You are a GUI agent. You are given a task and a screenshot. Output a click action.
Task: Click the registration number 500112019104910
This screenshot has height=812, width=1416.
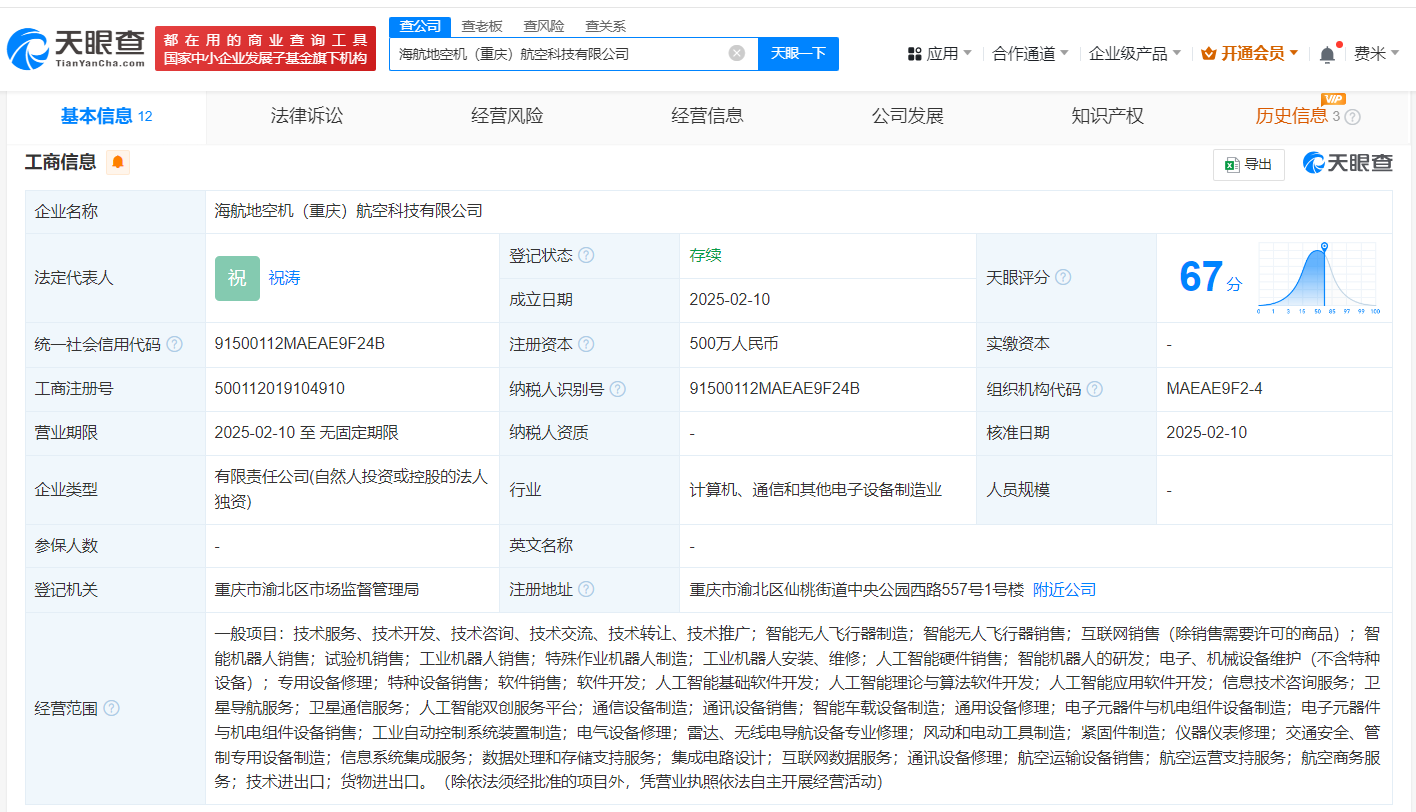click(280, 389)
